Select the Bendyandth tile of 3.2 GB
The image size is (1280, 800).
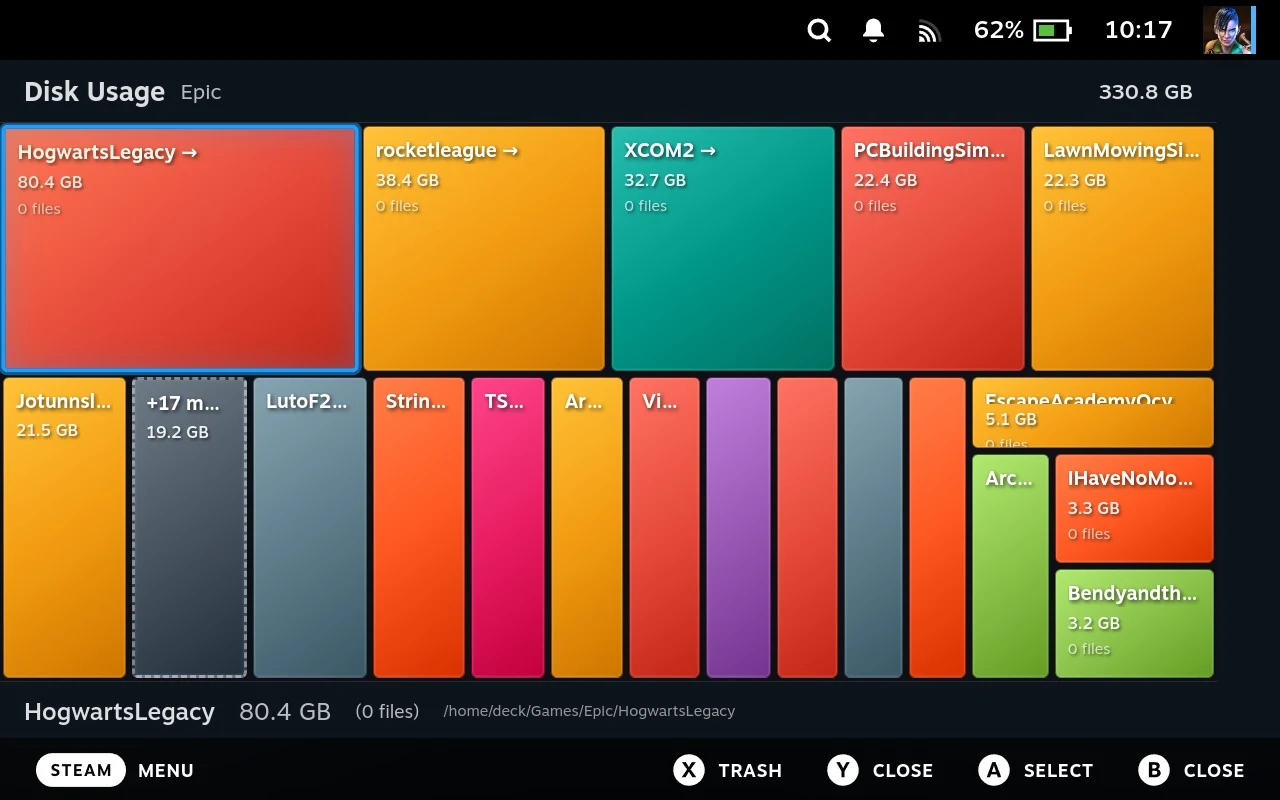click(1134, 624)
